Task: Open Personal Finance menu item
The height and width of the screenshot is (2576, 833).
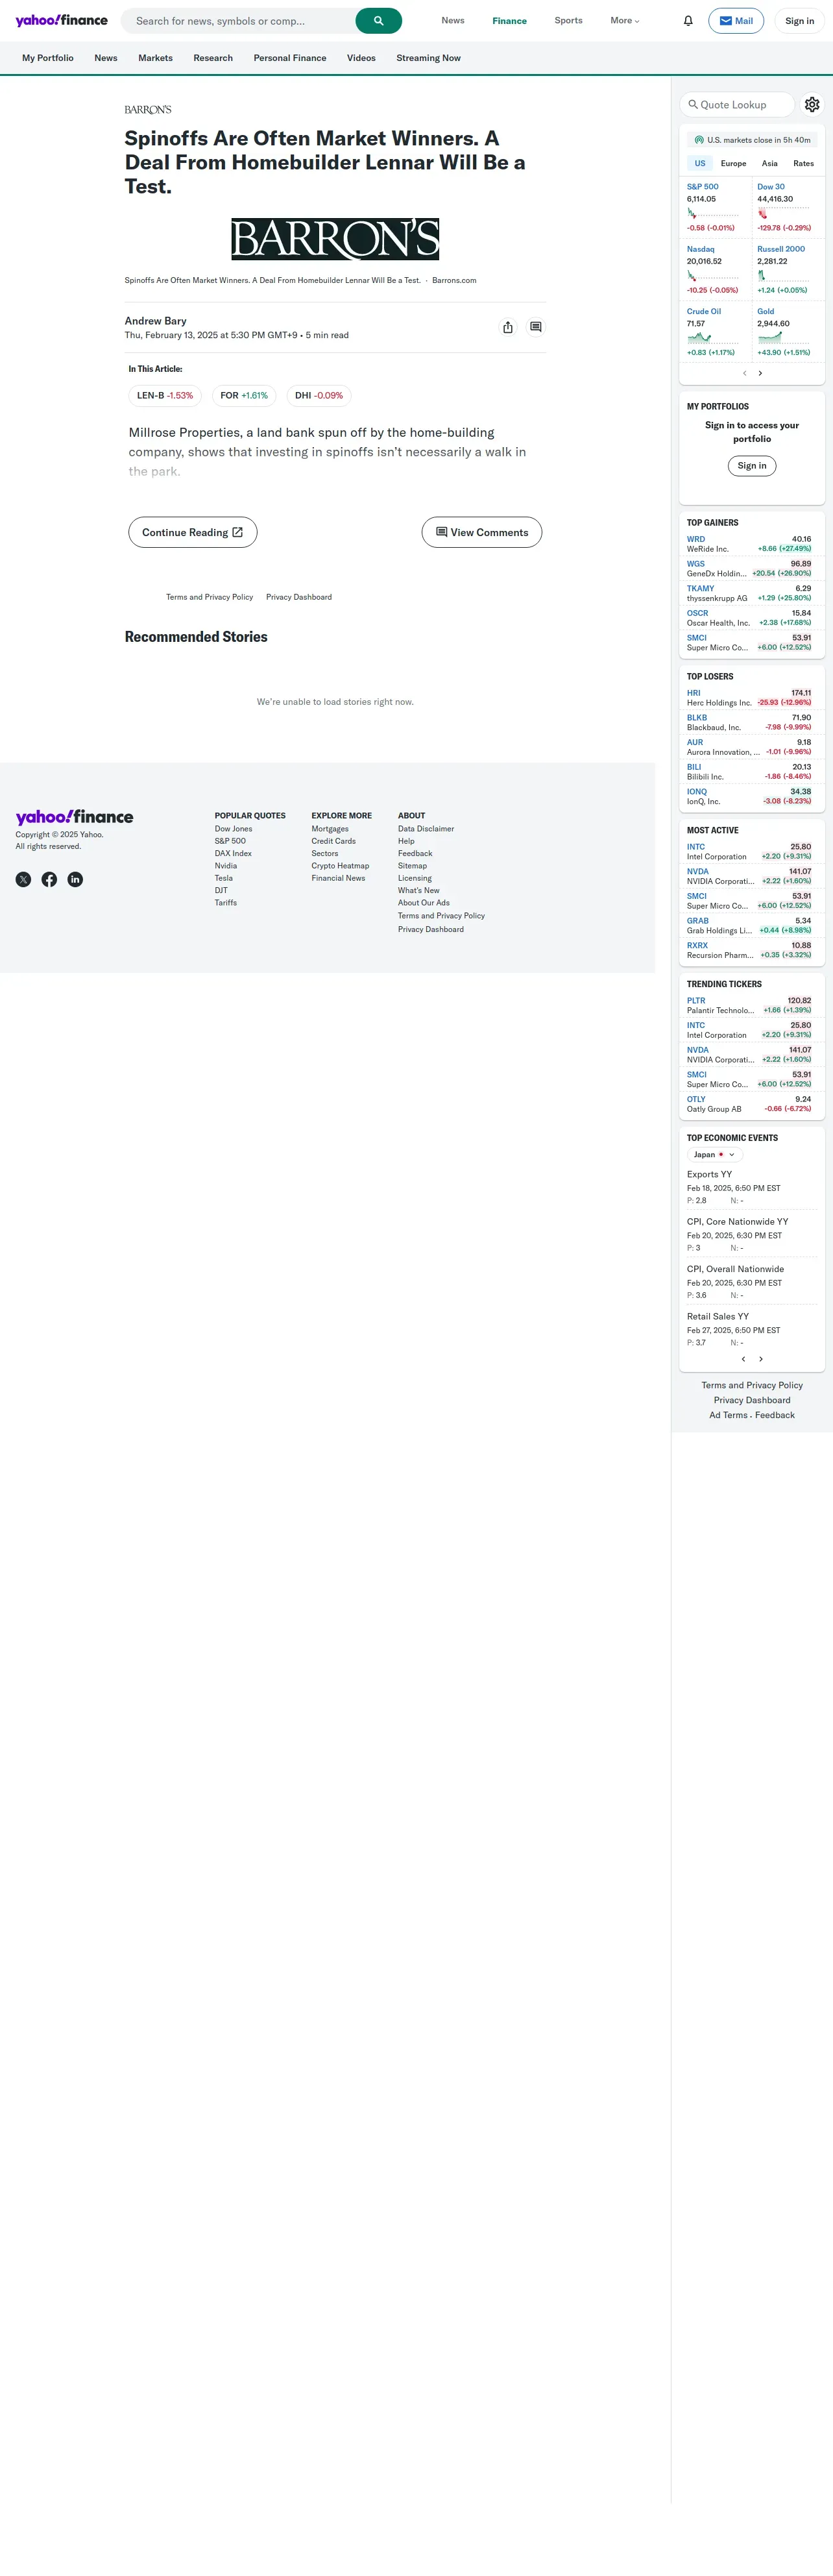Action: point(290,58)
